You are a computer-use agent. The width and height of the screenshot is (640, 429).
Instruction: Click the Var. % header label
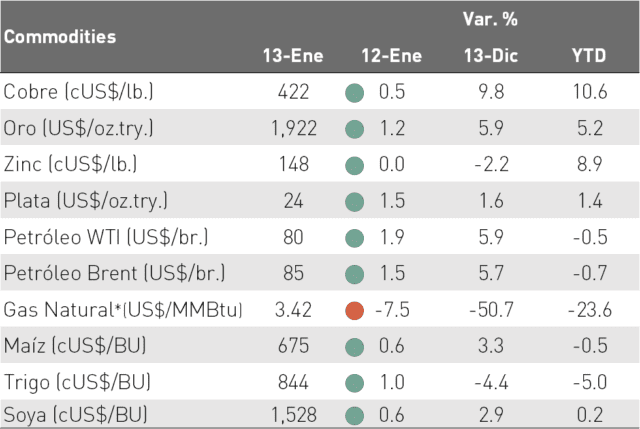coord(490,19)
